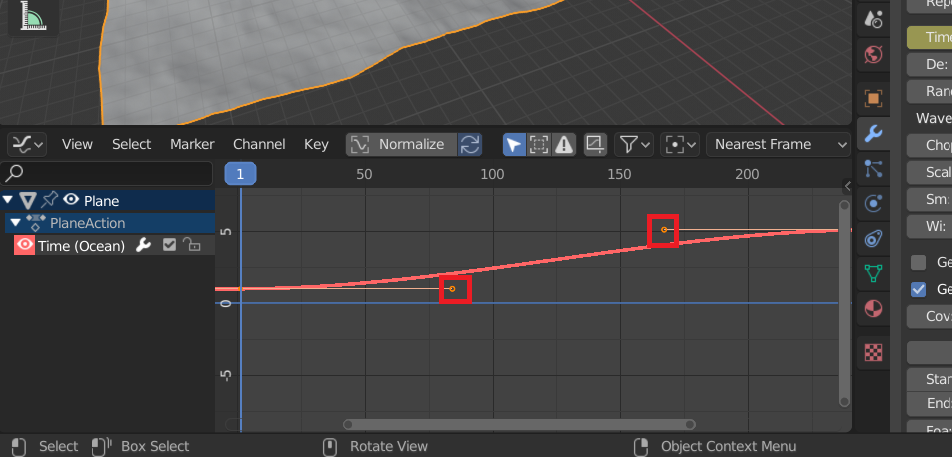Image resolution: width=952 pixels, height=457 pixels.
Task: Click the Graph Editor horizontal scrollbar
Action: [x=520, y=424]
